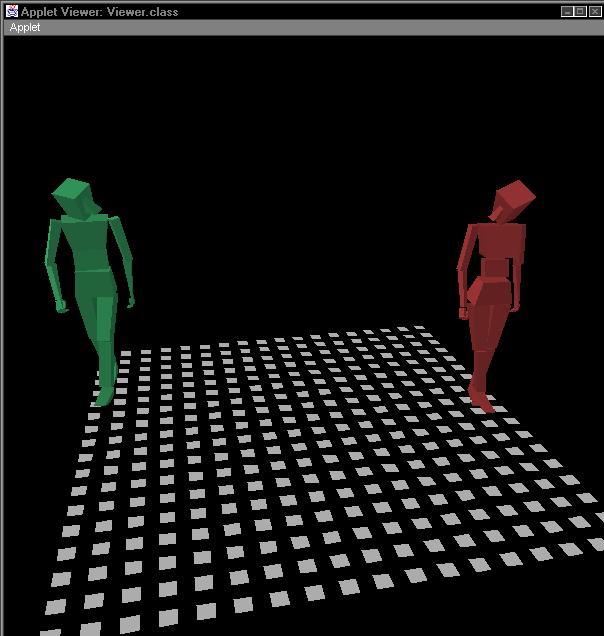The image size is (604, 636).
Task: Open the Applet menu
Action: [x=25, y=28]
